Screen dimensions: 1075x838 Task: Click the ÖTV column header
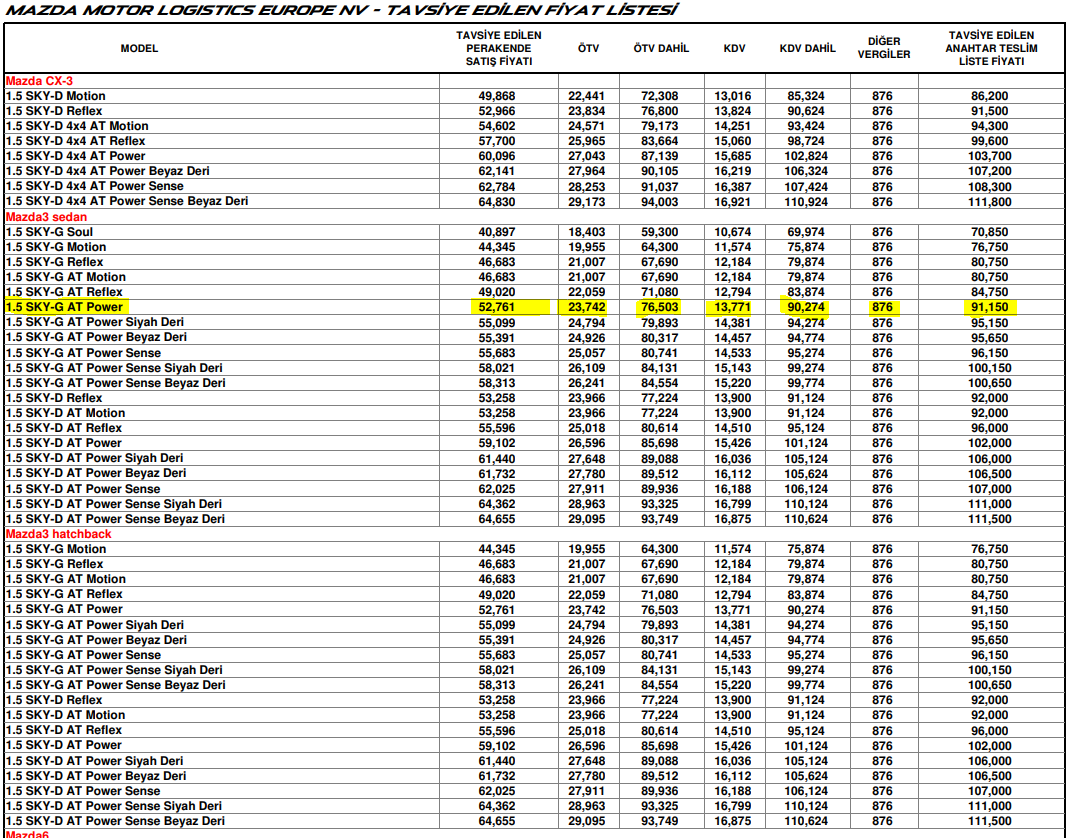tap(588, 49)
